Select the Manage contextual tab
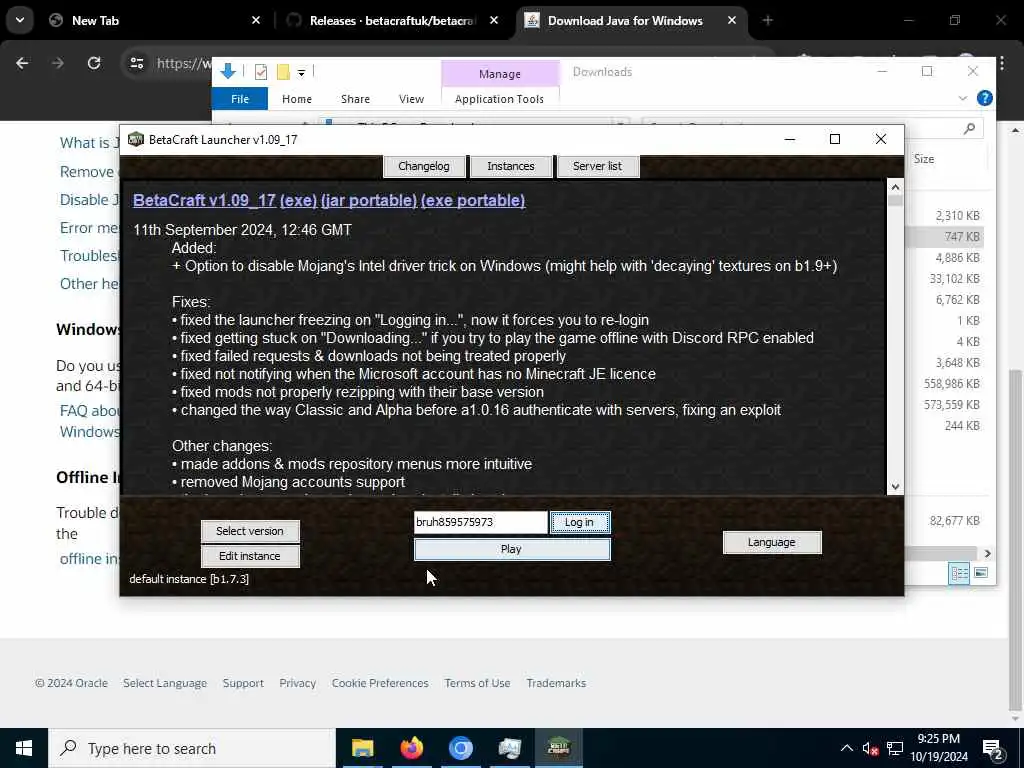 pyautogui.click(x=500, y=74)
